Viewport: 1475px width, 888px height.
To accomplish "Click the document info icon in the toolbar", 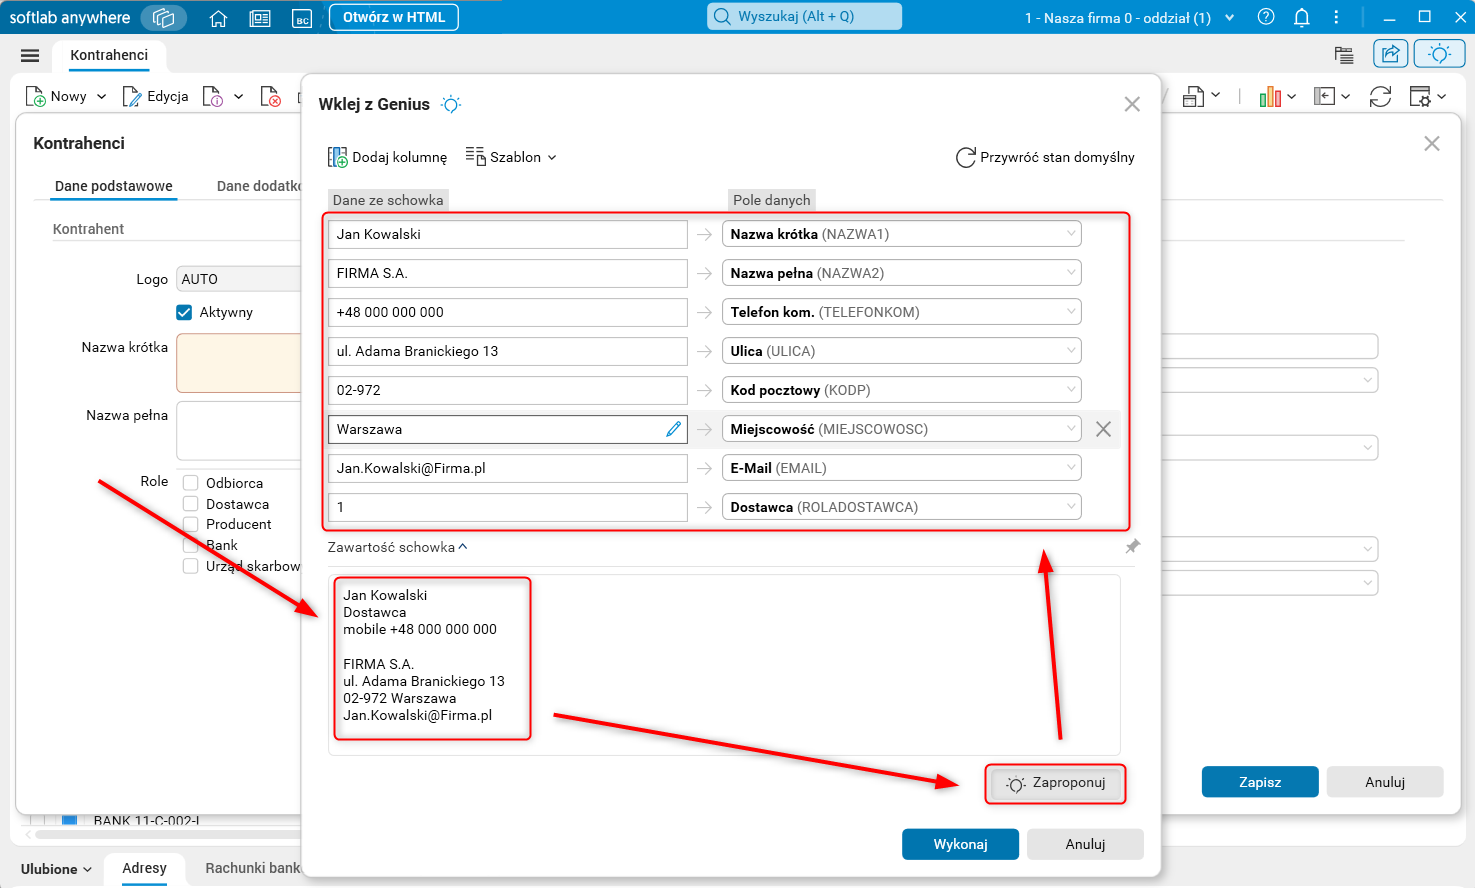I will click(x=212, y=96).
